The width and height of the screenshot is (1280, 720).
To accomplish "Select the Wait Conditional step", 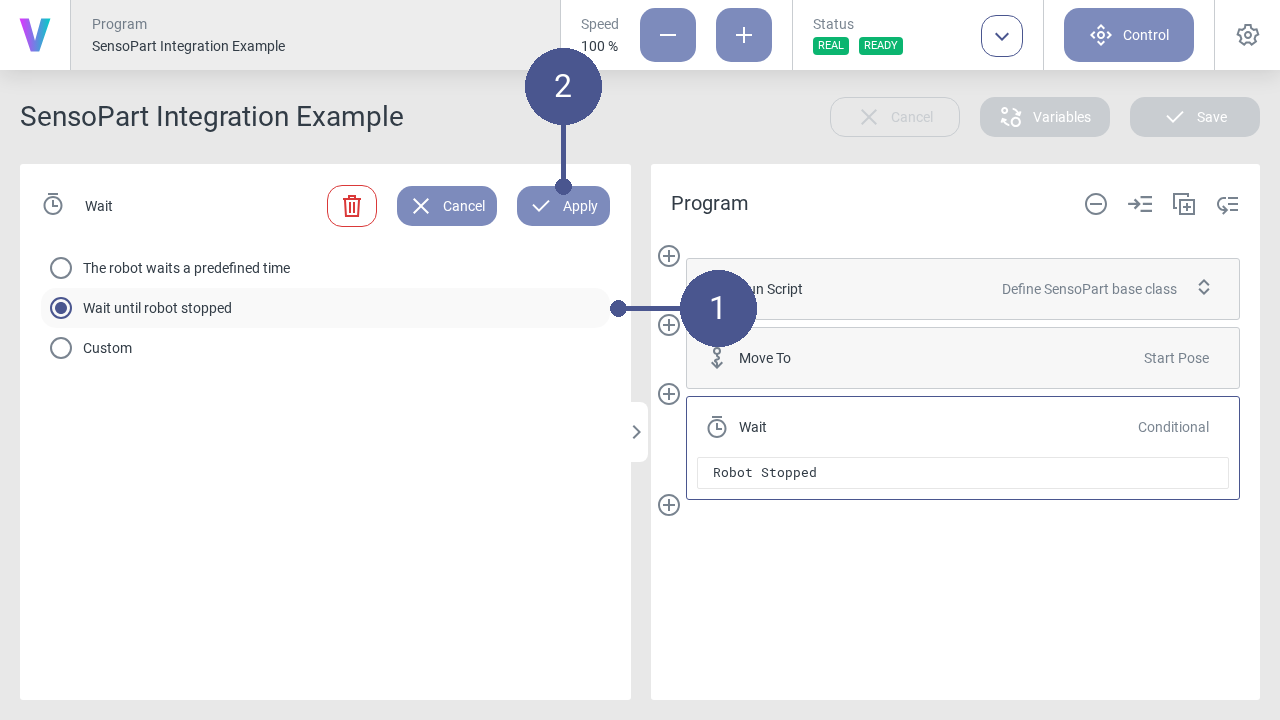I will click(x=962, y=427).
